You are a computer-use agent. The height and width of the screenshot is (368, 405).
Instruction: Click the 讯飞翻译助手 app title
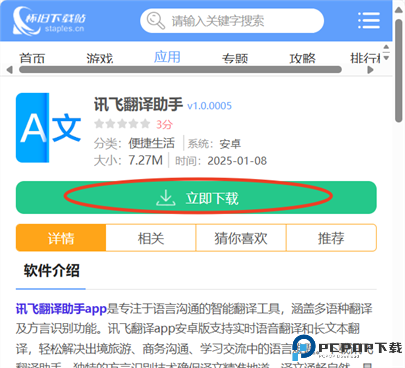pyautogui.click(x=138, y=104)
